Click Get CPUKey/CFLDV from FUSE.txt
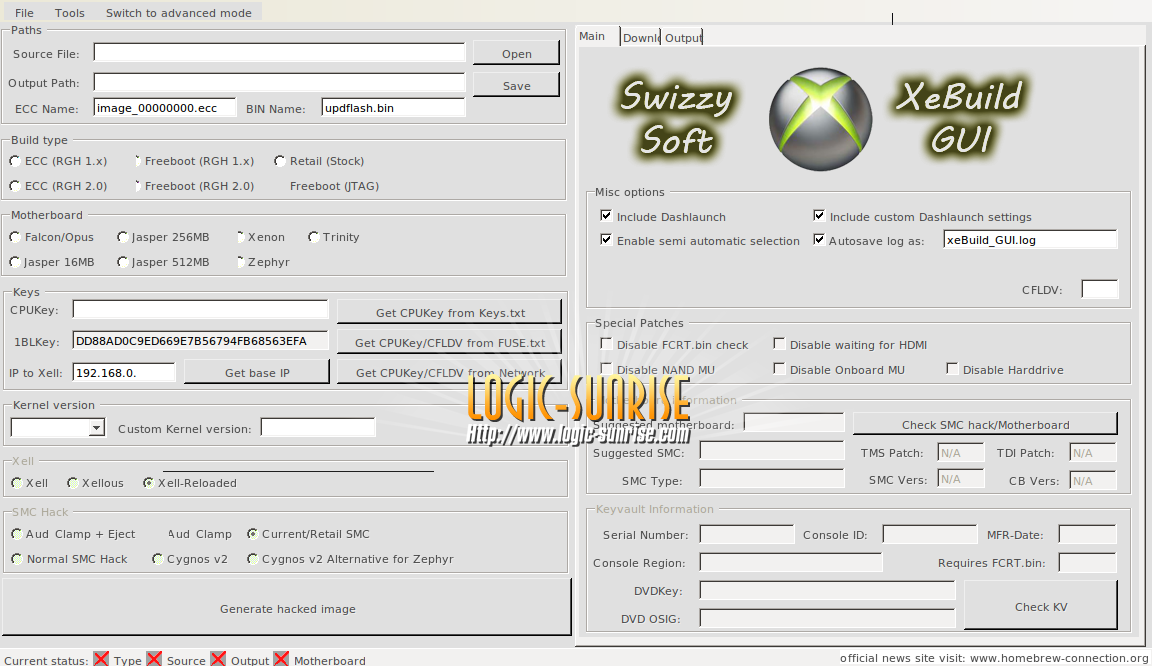The width and height of the screenshot is (1152, 666). (450, 343)
